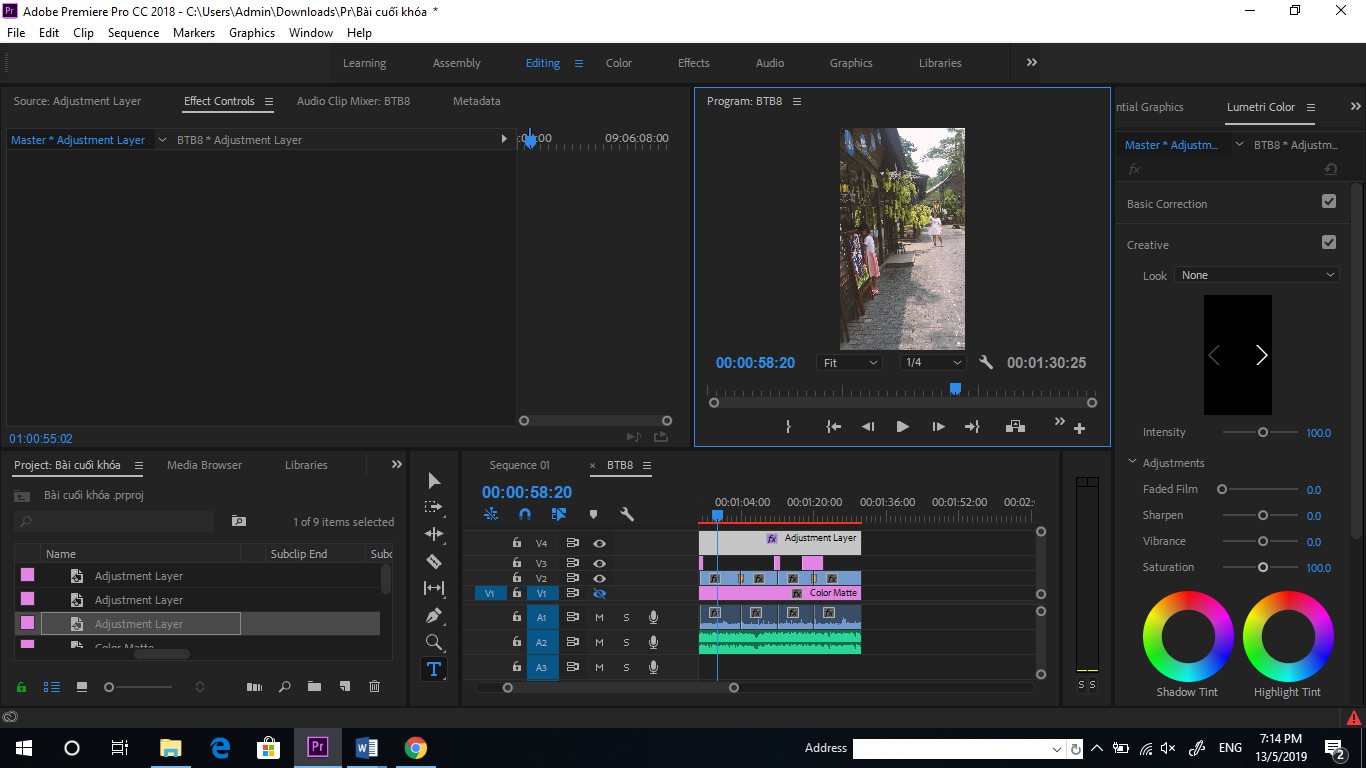The width and height of the screenshot is (1366, 768).
Task: Open Word from the Windows taskbar
Action: click(x=366, y=748)
